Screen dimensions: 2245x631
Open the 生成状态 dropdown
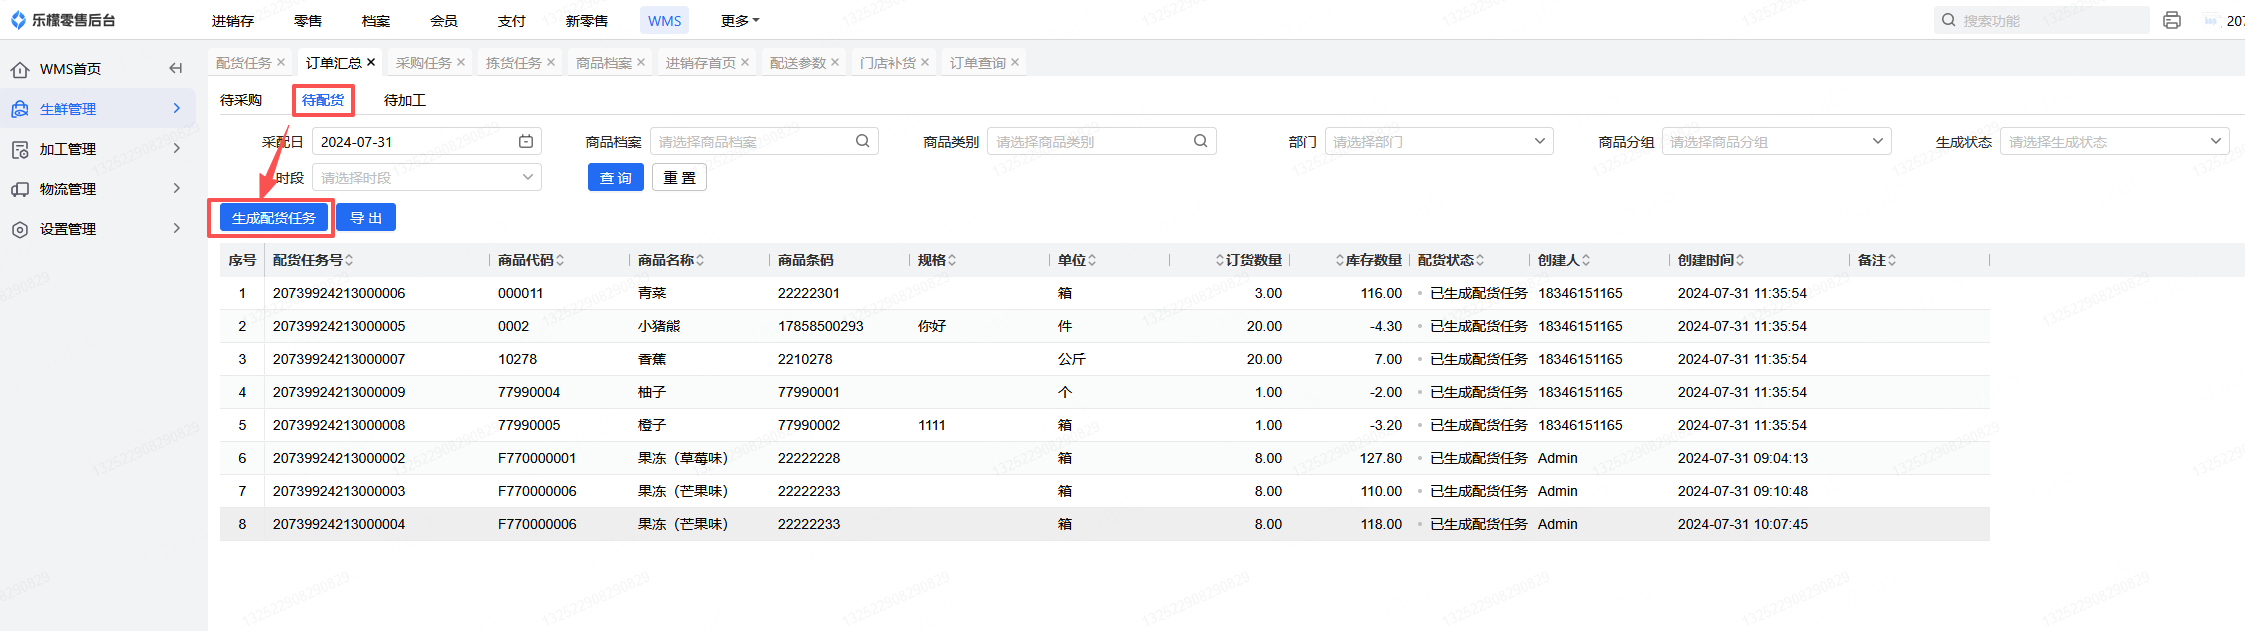coord(2114,142)
